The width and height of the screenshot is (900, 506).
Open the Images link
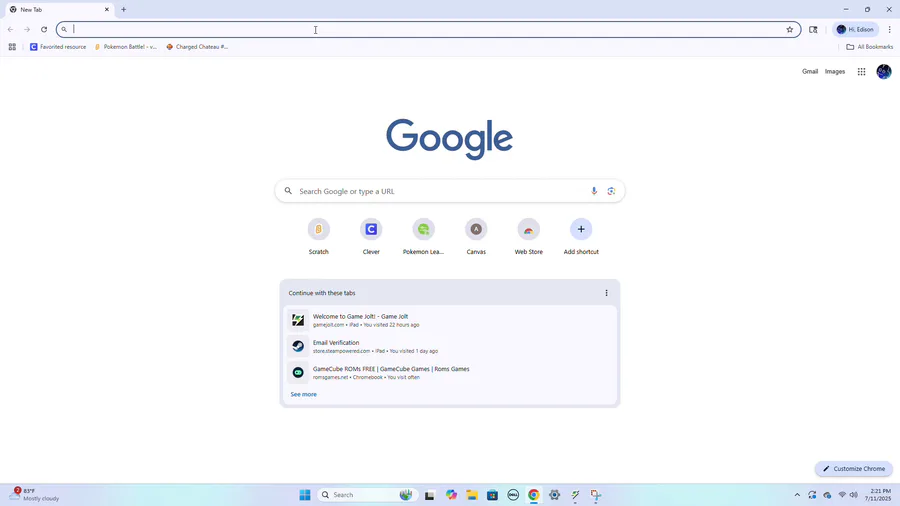835,72
